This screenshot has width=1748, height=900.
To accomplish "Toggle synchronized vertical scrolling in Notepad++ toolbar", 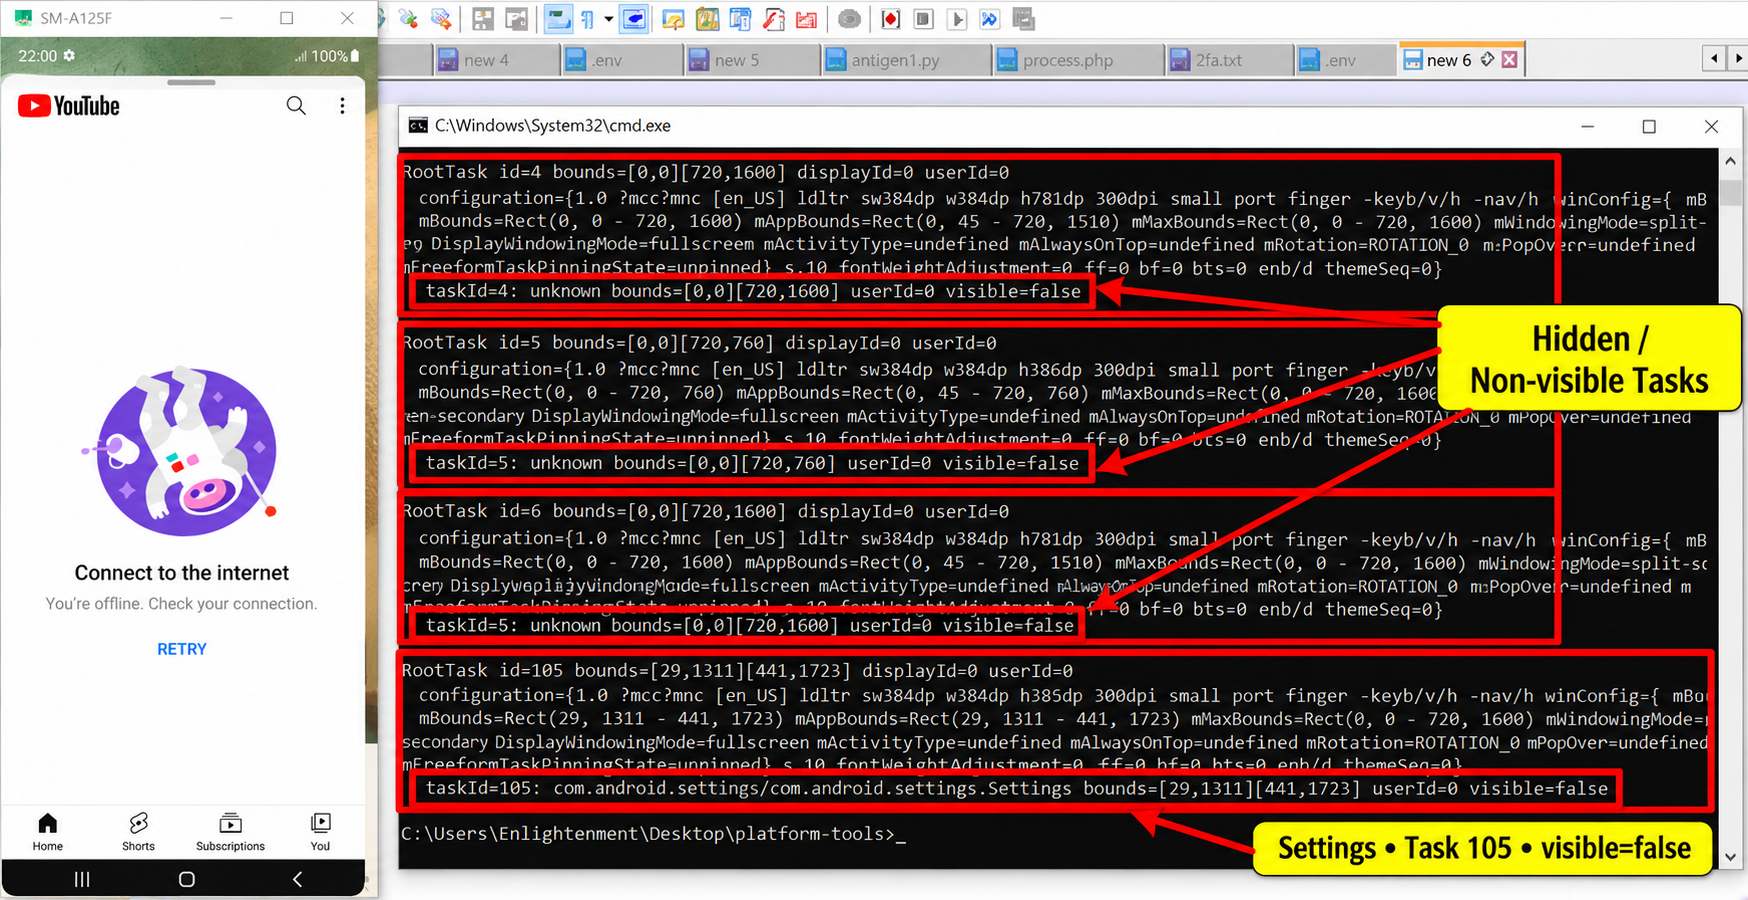I will 483,19.
